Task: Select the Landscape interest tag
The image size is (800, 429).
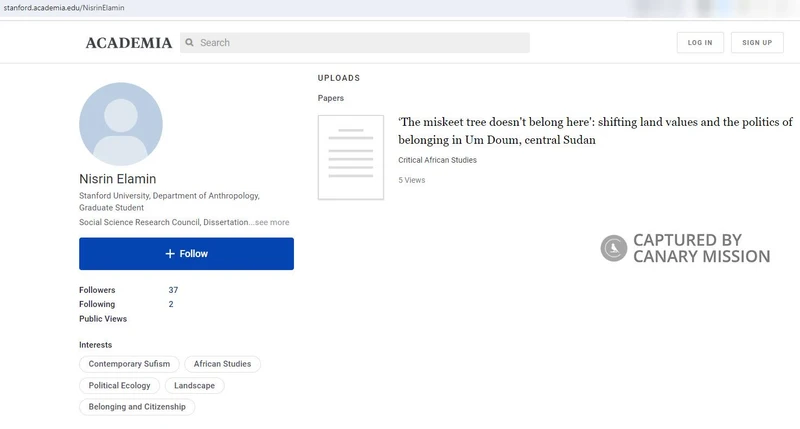Action: pos(194,385)
